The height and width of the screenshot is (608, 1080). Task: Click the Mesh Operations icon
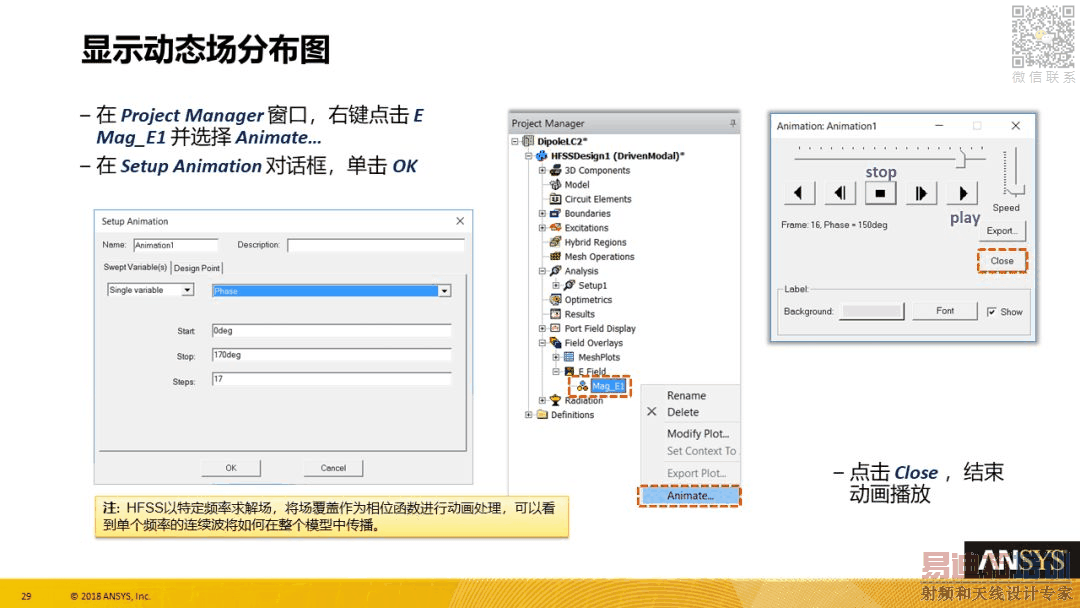click(x=555, y=256)
